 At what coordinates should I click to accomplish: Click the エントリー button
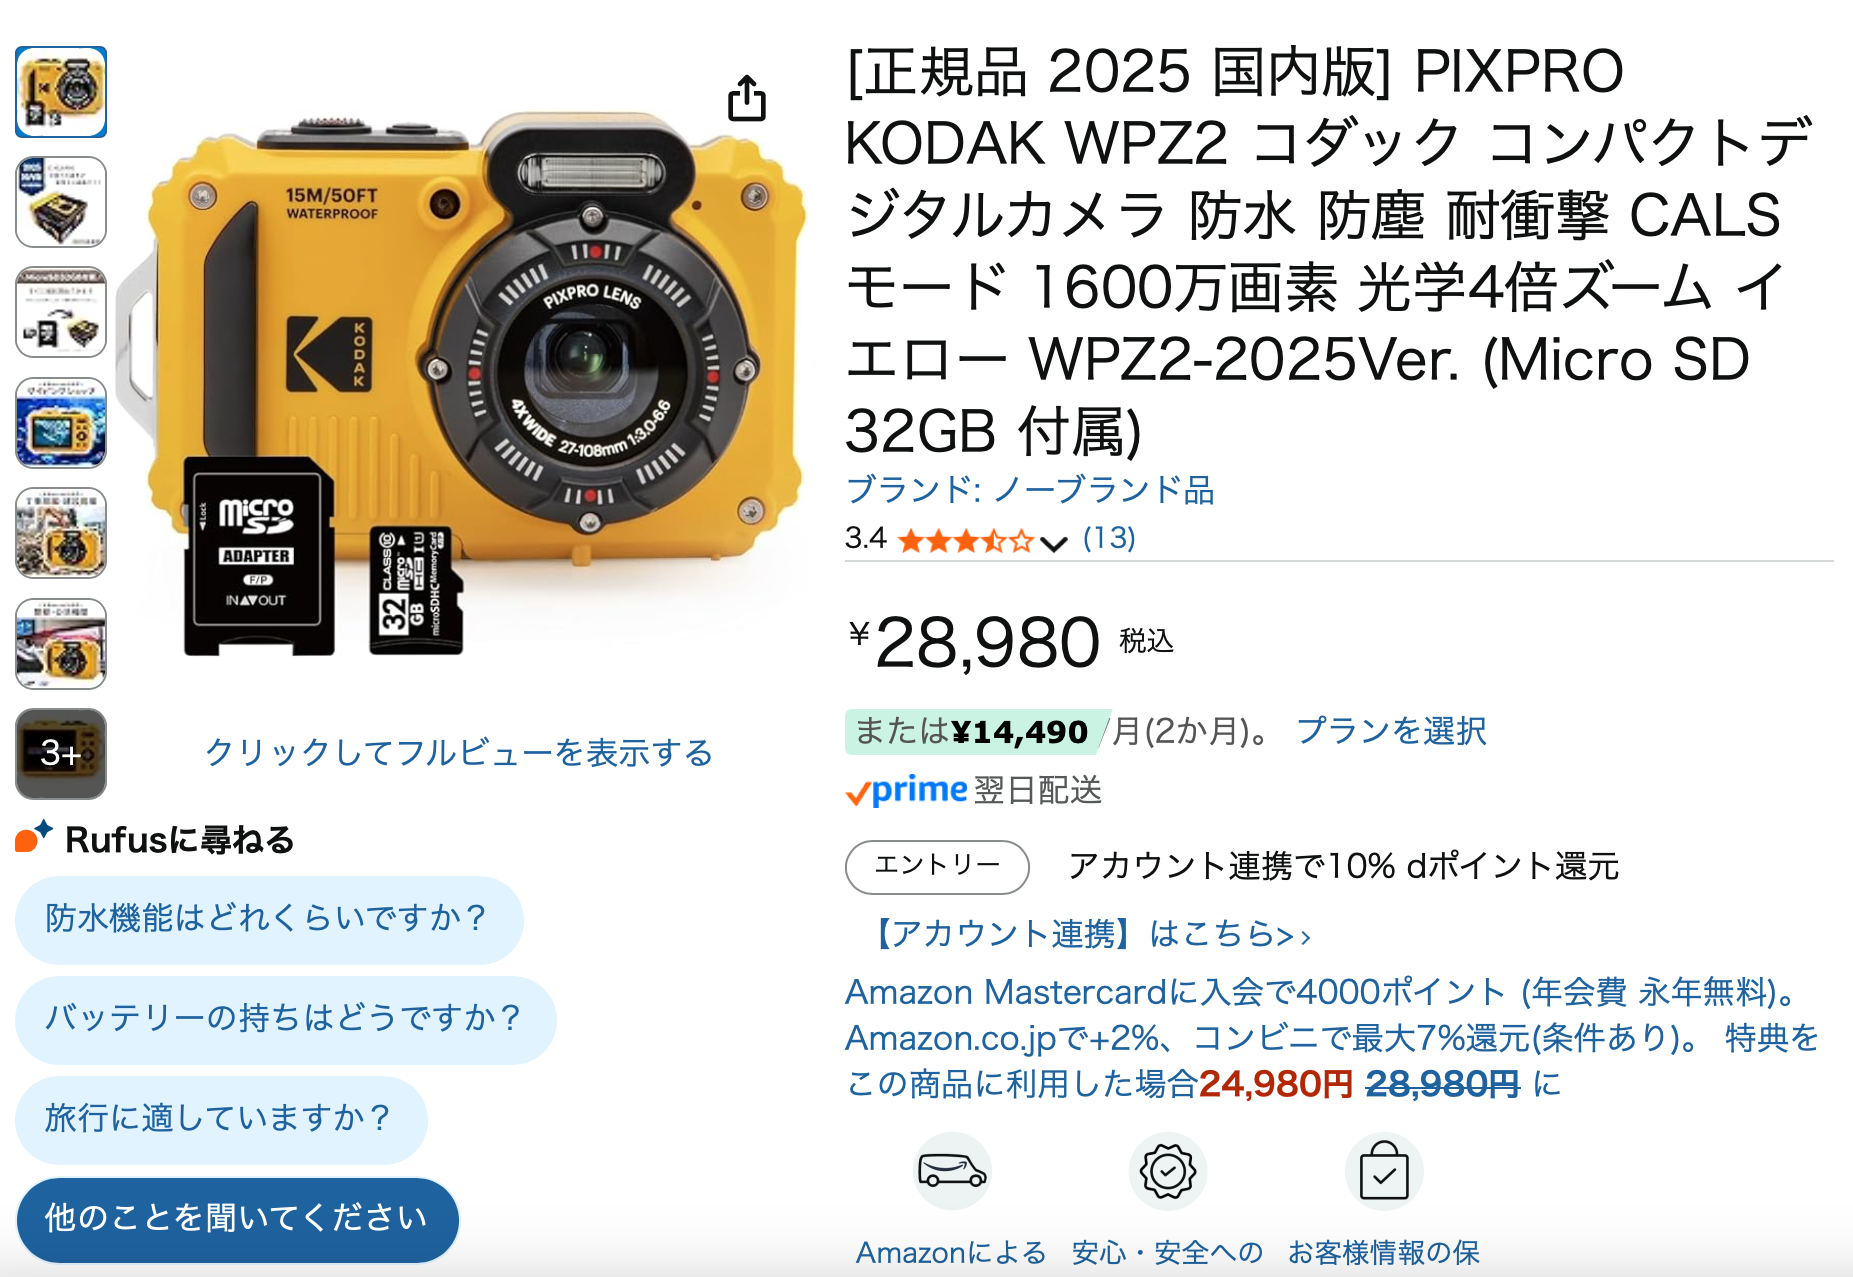pos(937,866)
